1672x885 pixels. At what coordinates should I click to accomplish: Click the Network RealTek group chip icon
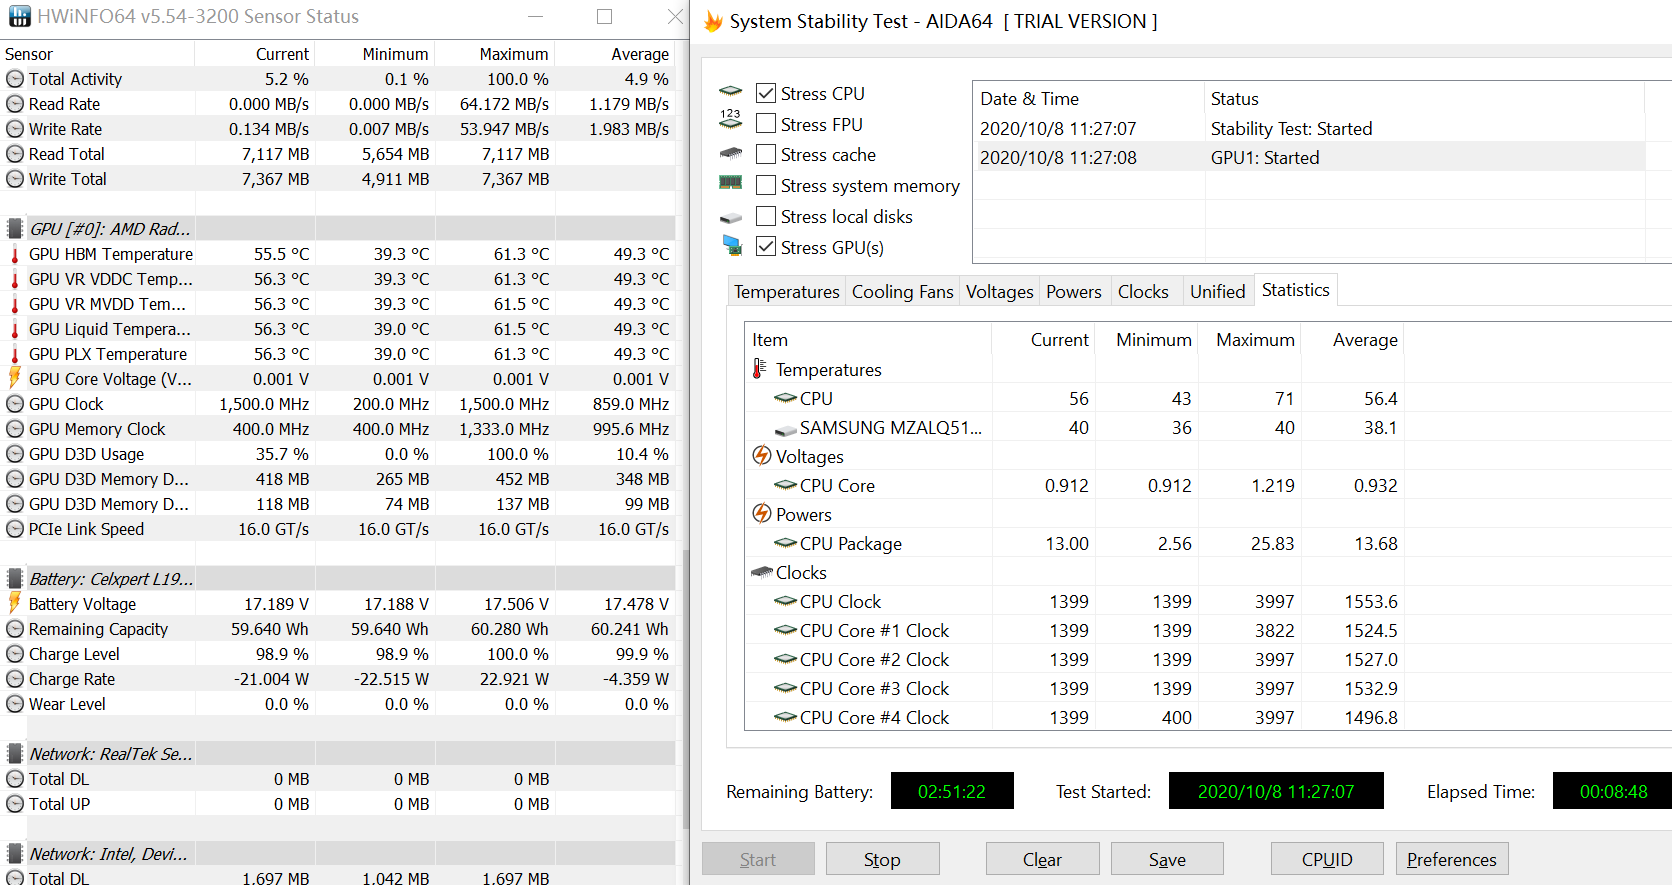pos(15,754)
